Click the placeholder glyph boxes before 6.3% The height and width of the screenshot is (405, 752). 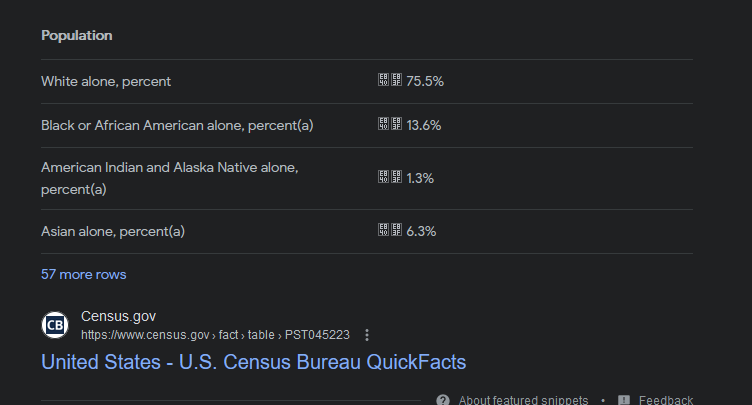[389, 230]
